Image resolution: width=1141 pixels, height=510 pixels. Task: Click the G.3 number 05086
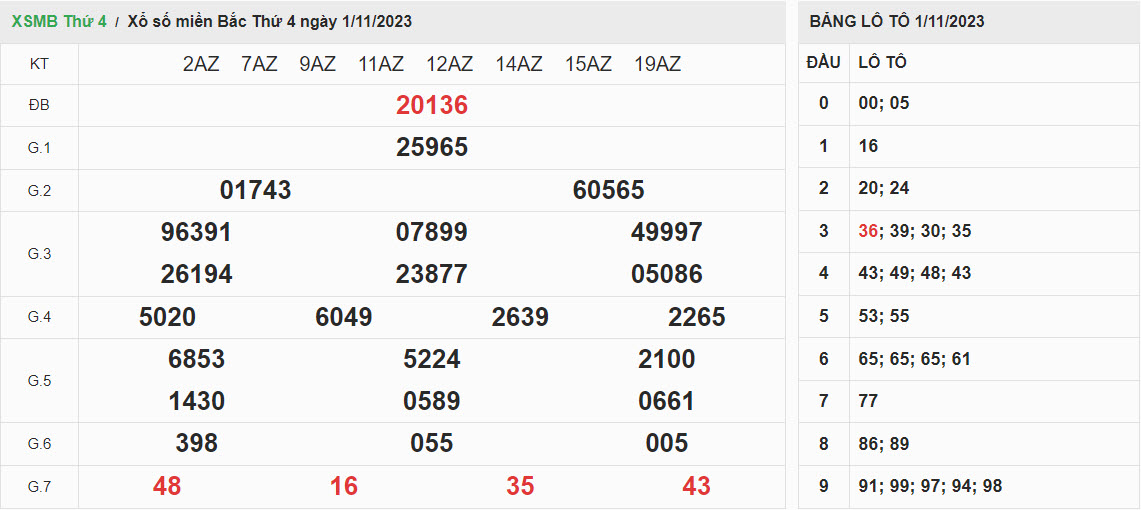[667, 274]
